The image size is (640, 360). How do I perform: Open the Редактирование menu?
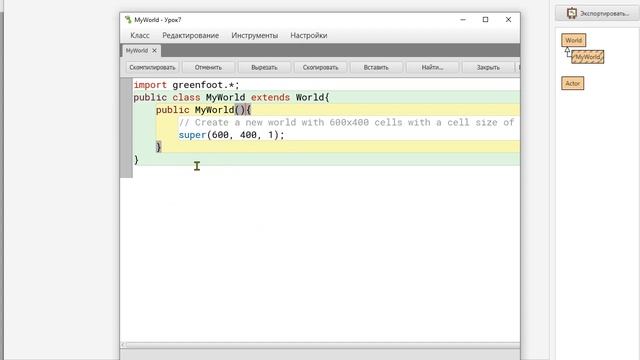[x=191, y=36]
